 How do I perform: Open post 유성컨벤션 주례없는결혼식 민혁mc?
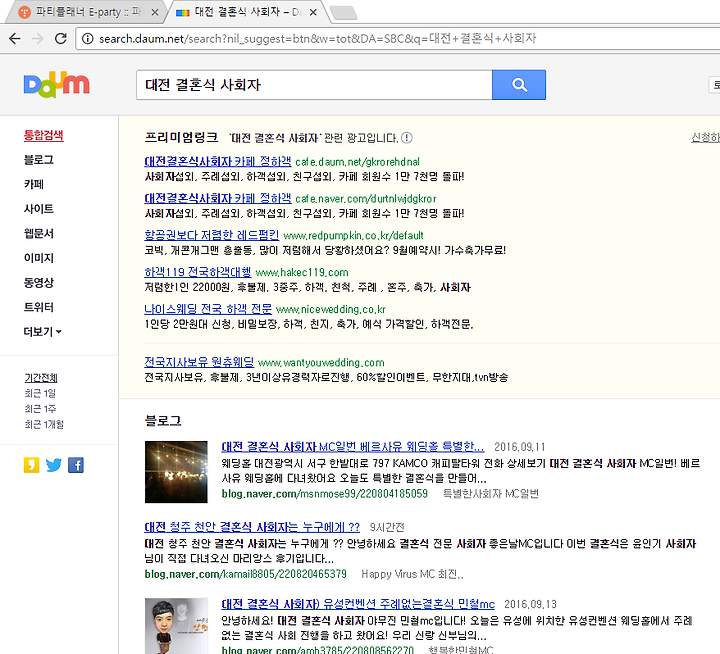tap(358, 604)
